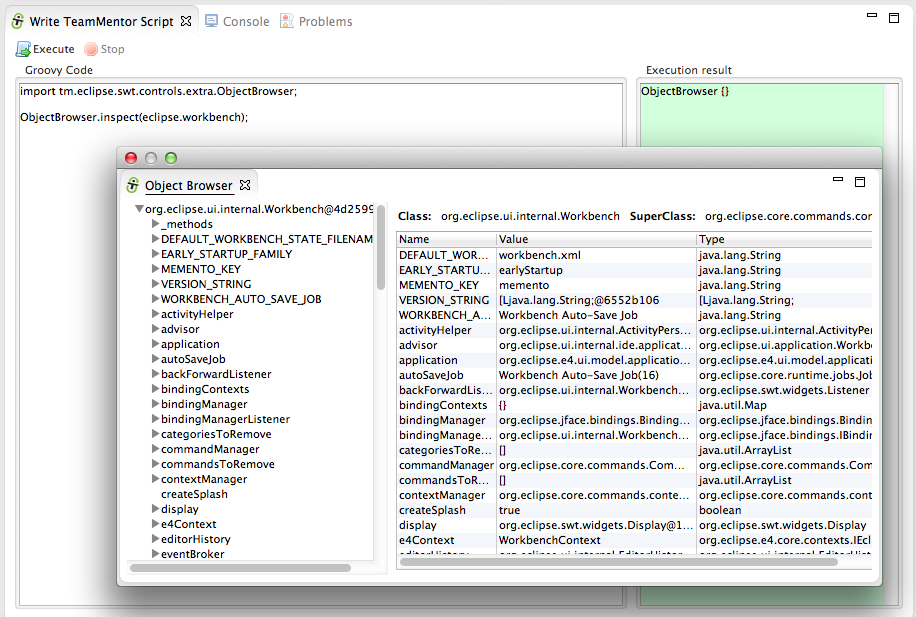This screenshot has width=916, height=617.
Task: Sort table by the Value column header
Action: pos(596,240)
